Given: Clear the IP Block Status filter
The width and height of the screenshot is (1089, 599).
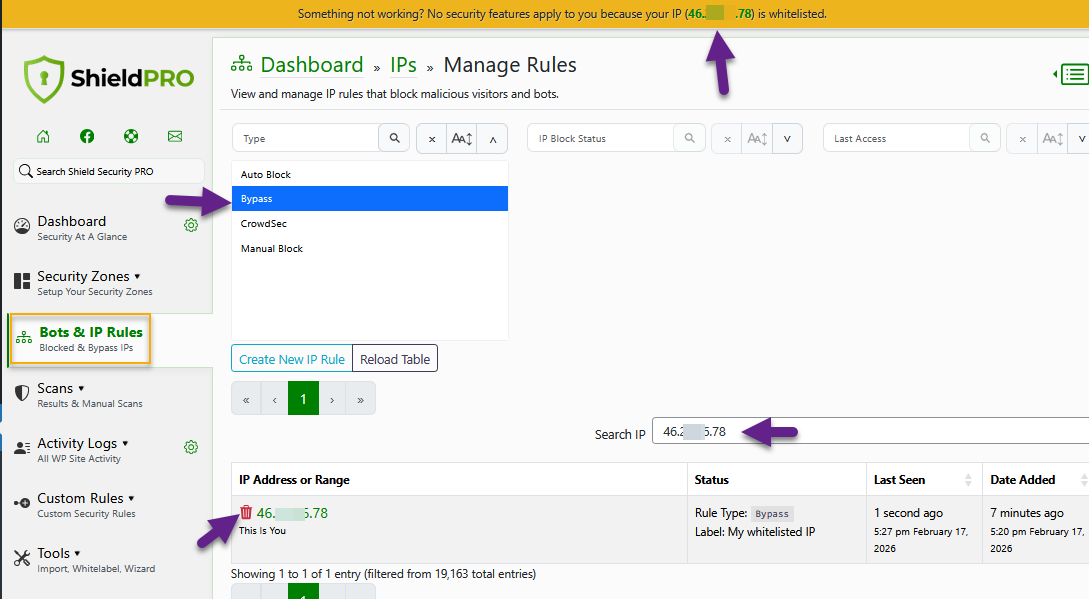Looking at the screenshot, I should point(727,139).
